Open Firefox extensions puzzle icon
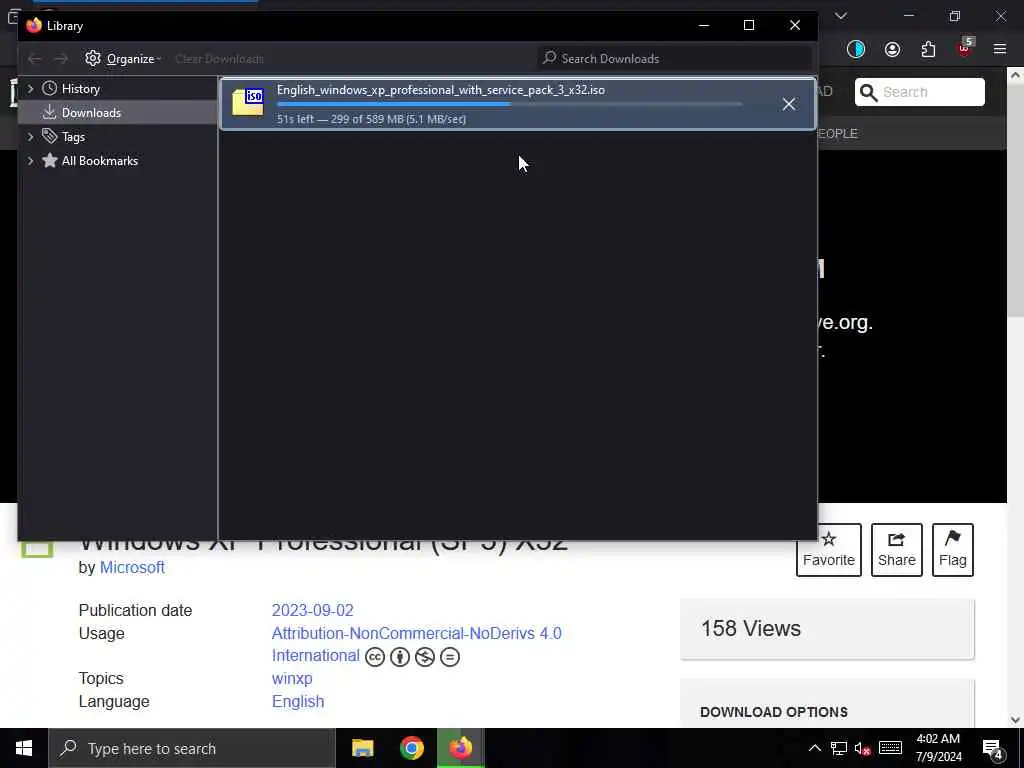Image resolution: width=1024 pixels, height=768 pixels. click(x=928, y=50)
